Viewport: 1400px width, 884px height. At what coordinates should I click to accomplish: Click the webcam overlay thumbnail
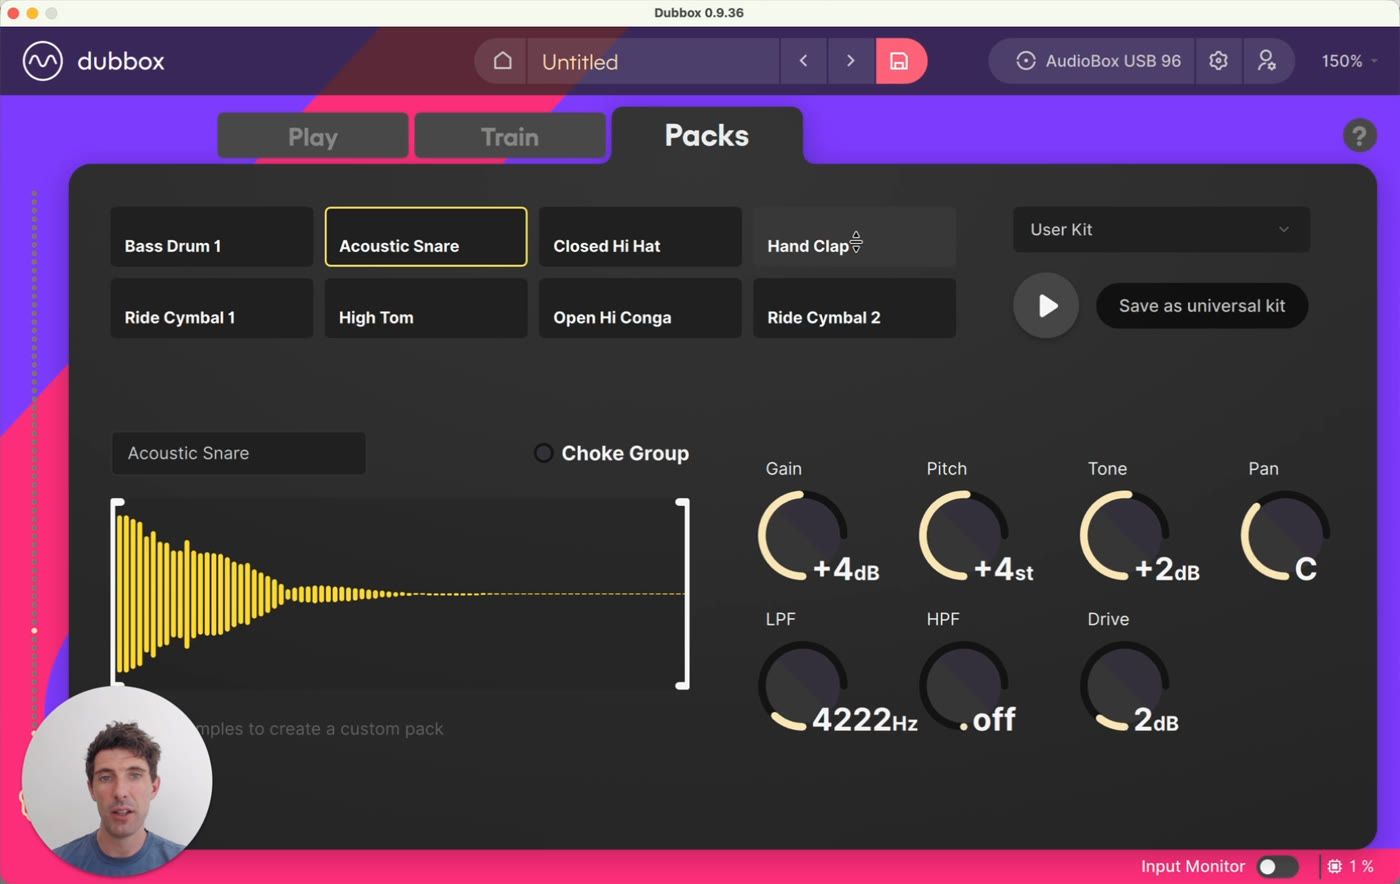pos(117,780)
